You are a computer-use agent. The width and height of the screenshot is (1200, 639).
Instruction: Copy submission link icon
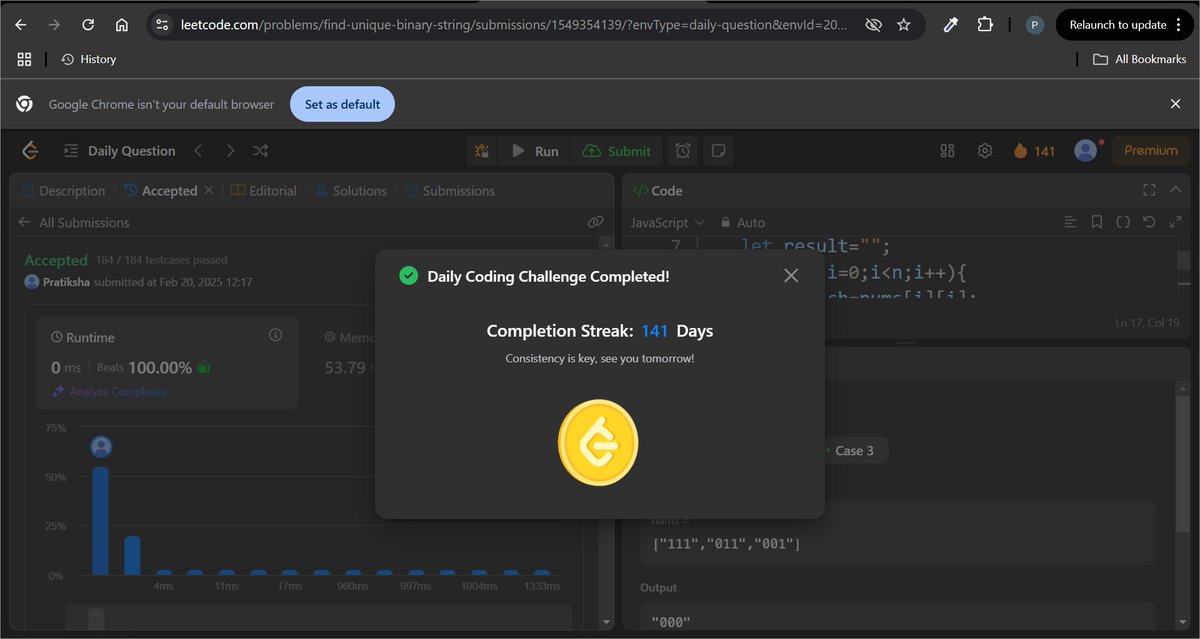595,222
